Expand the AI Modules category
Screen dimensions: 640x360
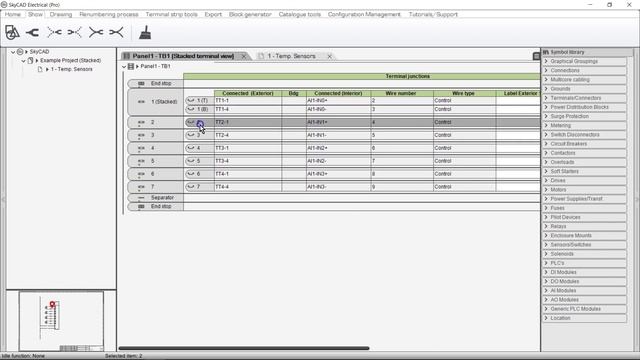[546, 291]
